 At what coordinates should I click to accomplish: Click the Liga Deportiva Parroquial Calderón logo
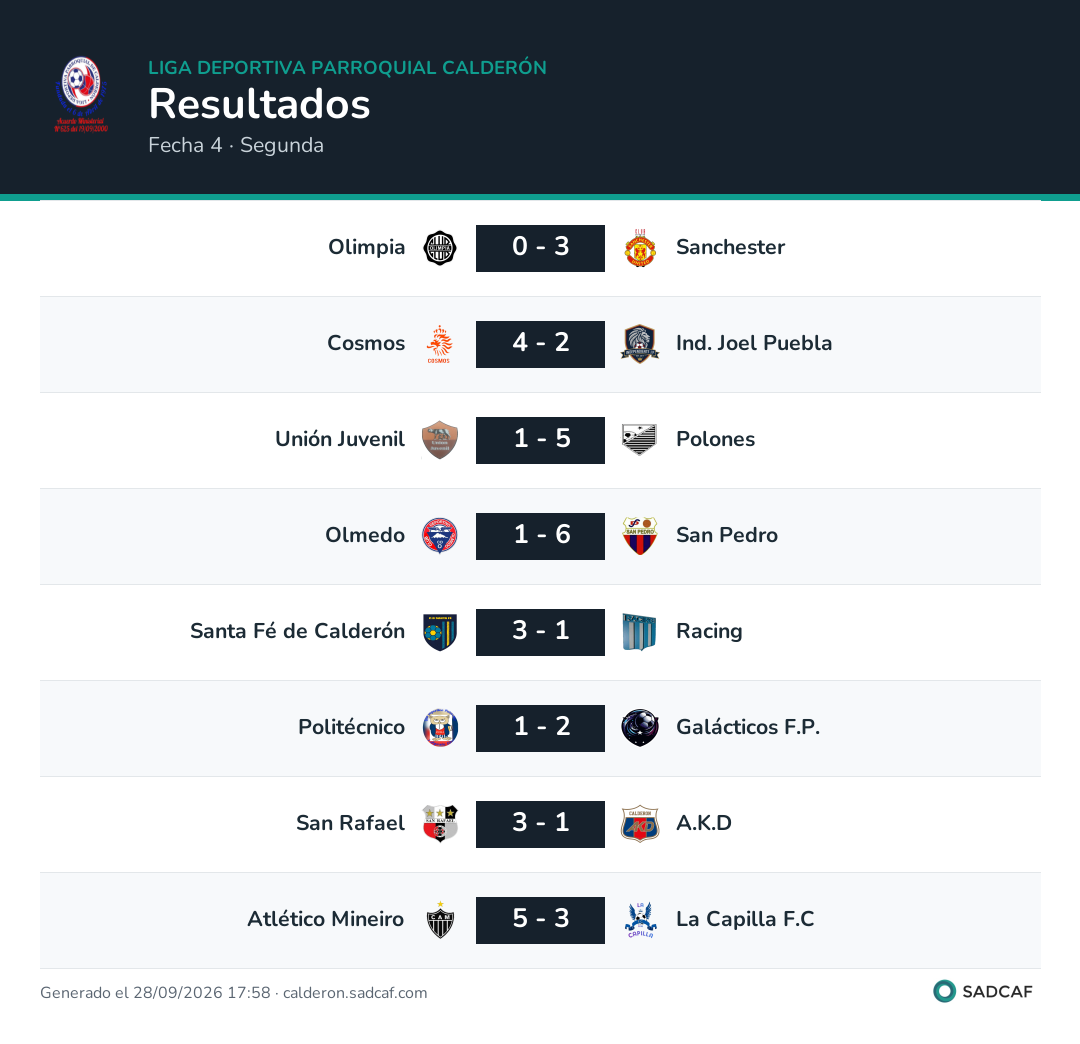click(81, 95)
